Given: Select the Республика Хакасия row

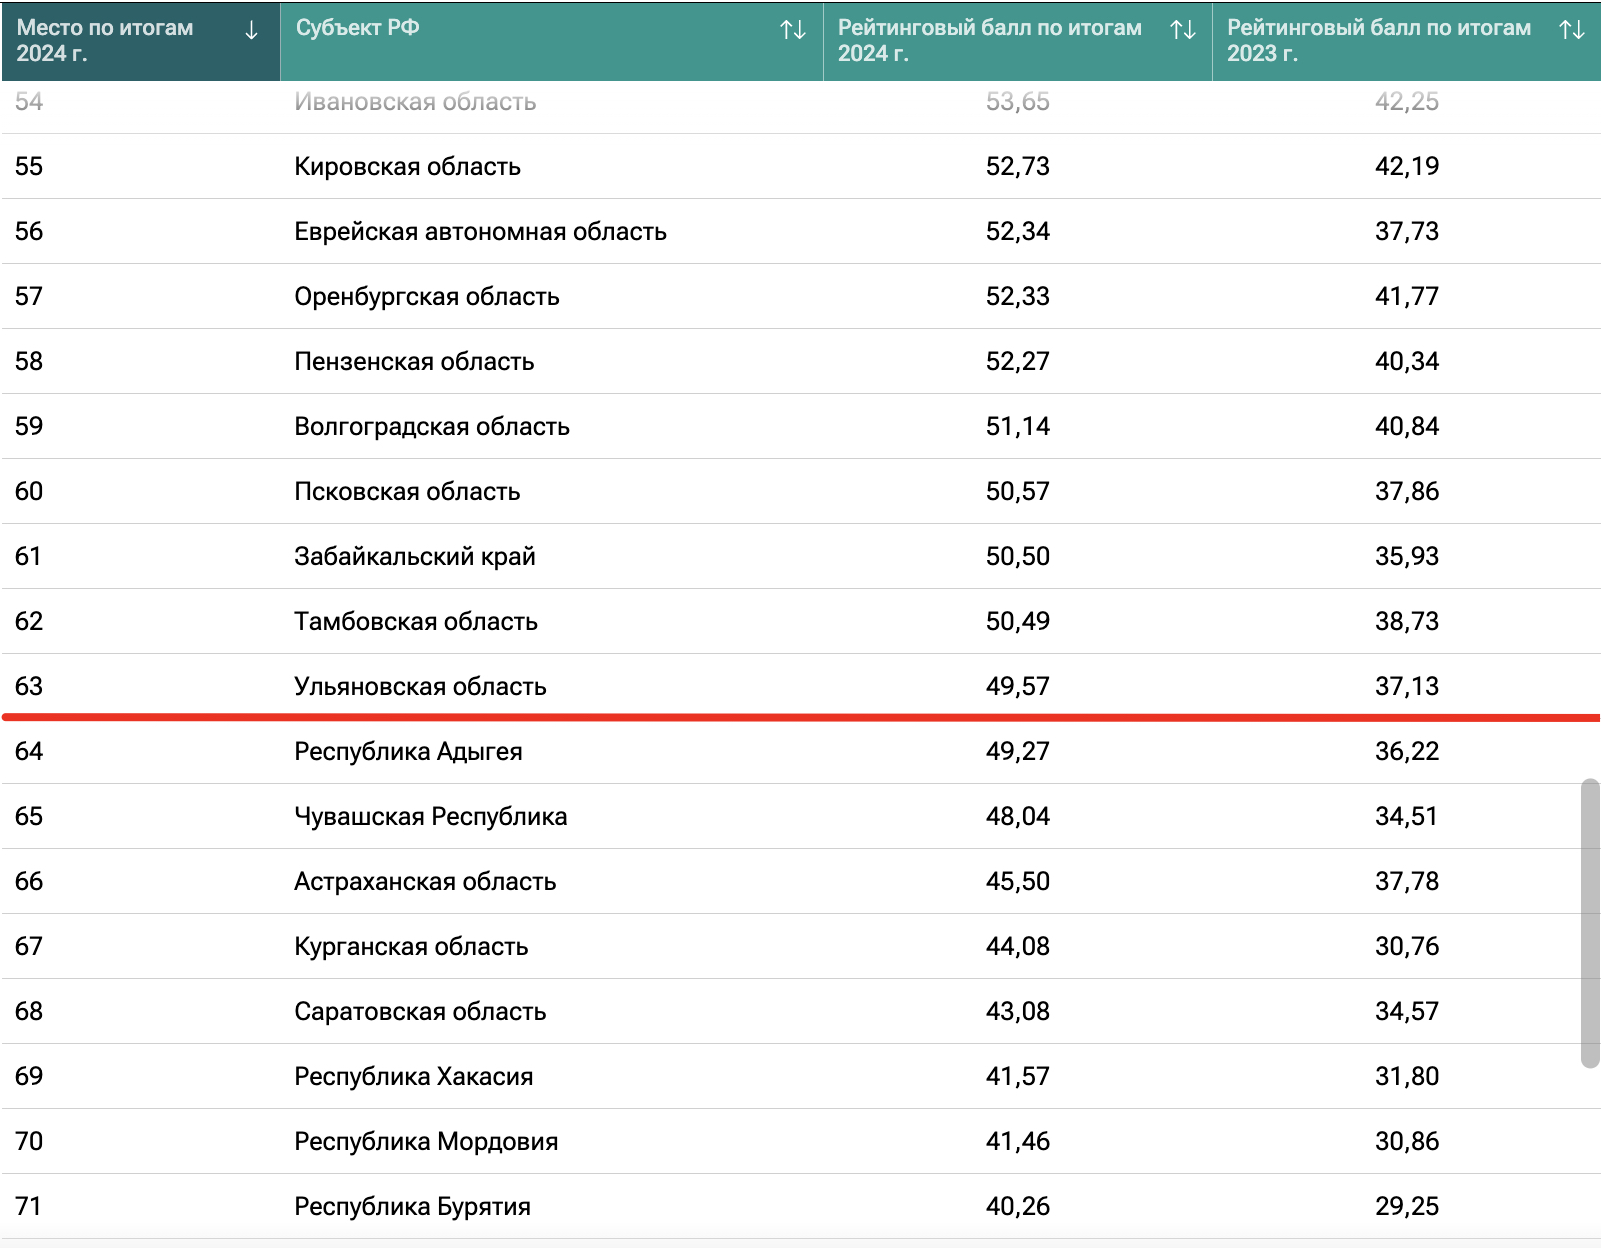Looking at the screenshot, I should click(x=413, y=1076).
